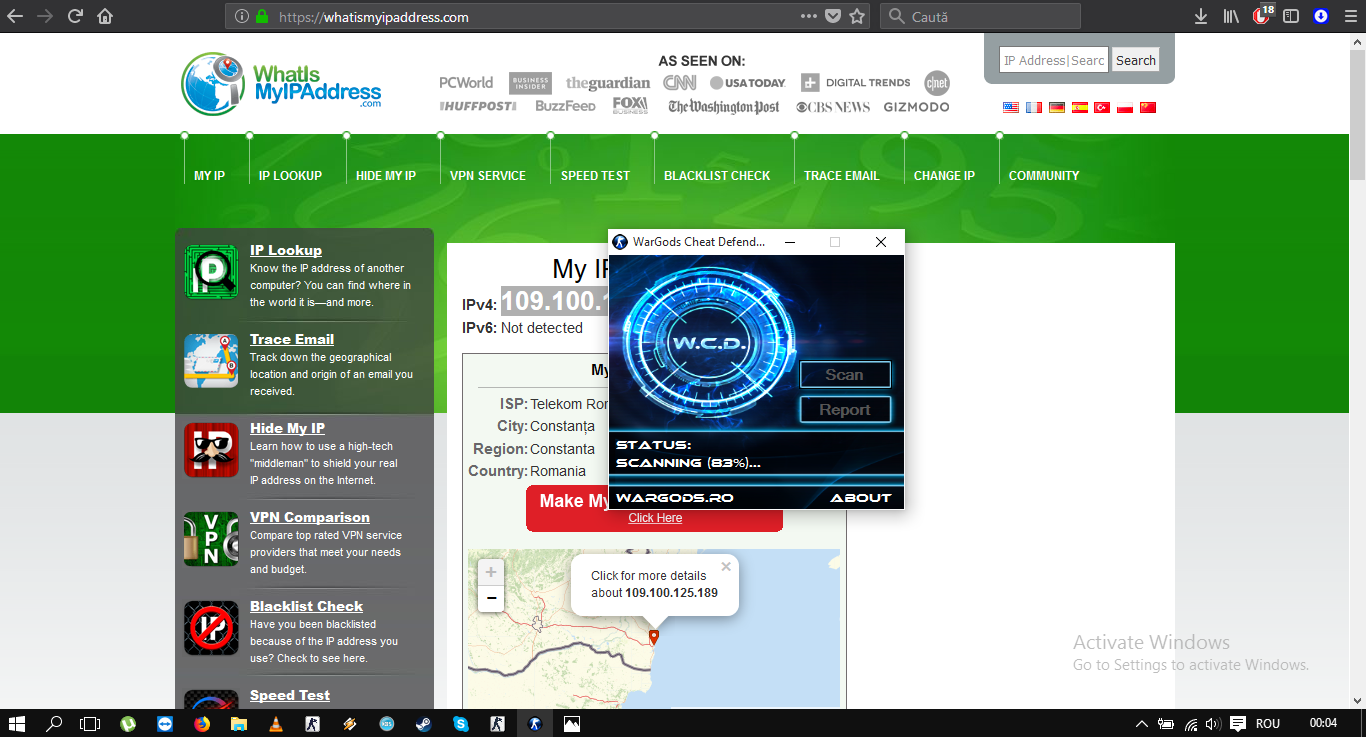The image size is (1366, 737).
Task: Click Scan button in WarGods Cheat Defender
Action: coord(845,375)
